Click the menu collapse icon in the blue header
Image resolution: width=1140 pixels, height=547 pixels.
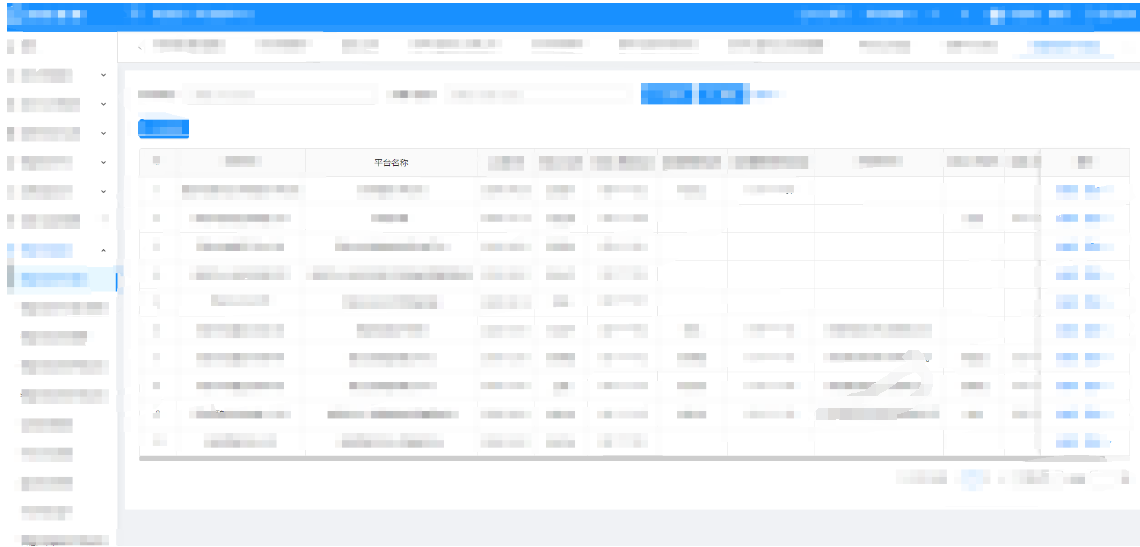click(x=137, y=15)
